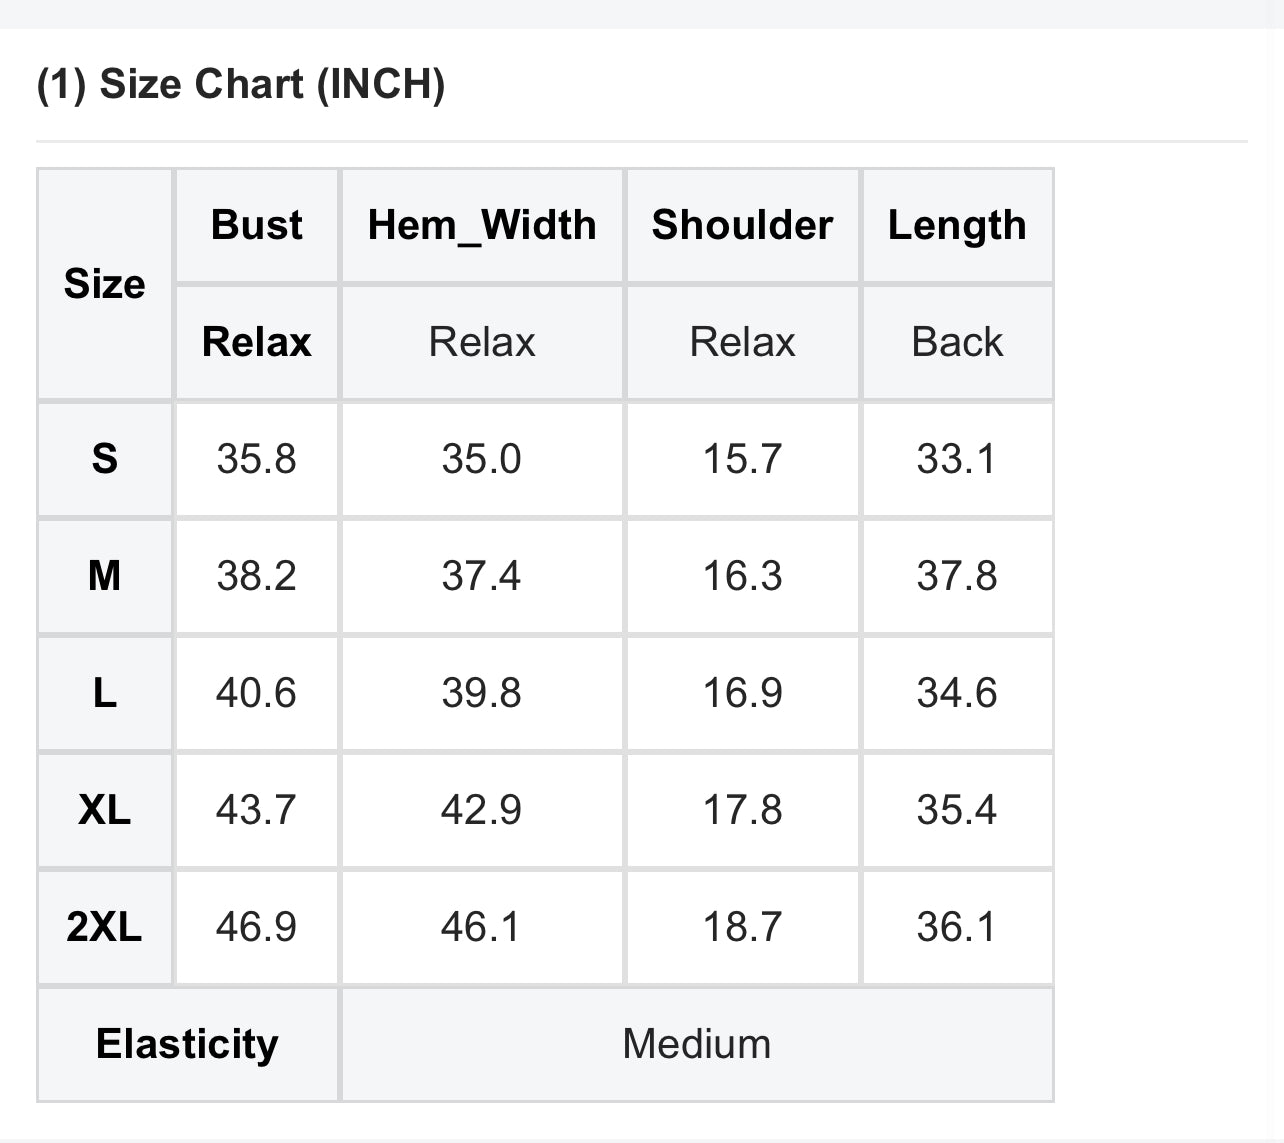Image resolution: width=1284 pixels, height=1143 pixels.
Task: Select the Bust column header
Action: coord(257,225)
